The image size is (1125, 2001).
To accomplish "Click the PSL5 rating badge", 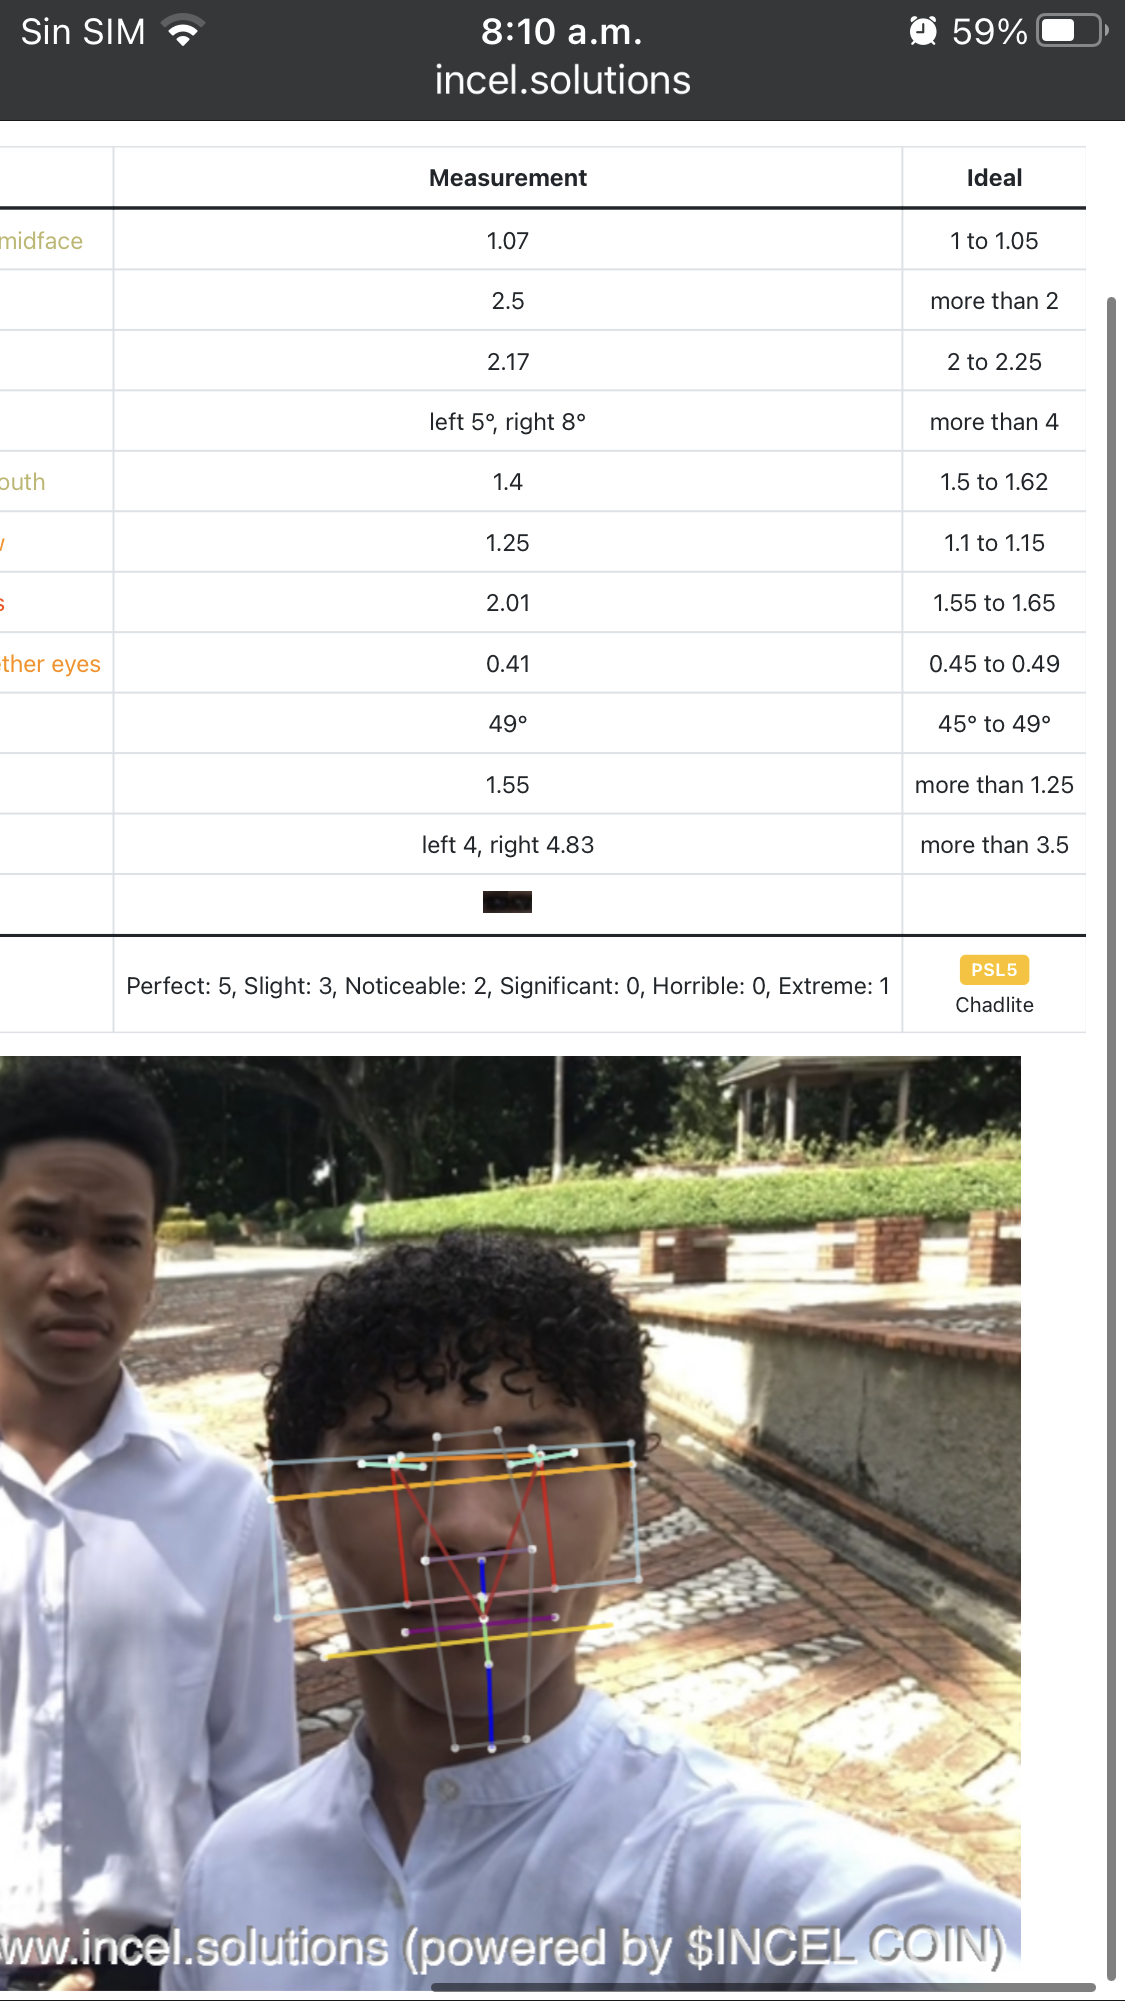I will click(994, 970).
